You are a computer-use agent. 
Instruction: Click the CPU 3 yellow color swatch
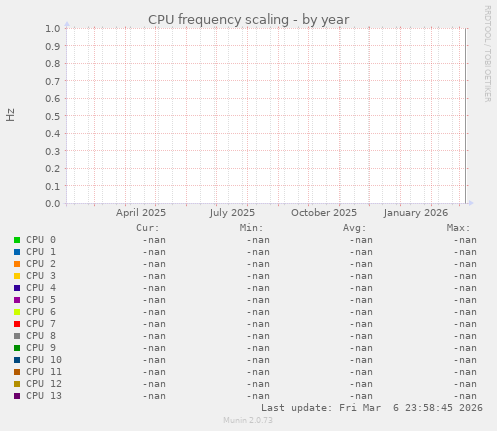point(17,276)
